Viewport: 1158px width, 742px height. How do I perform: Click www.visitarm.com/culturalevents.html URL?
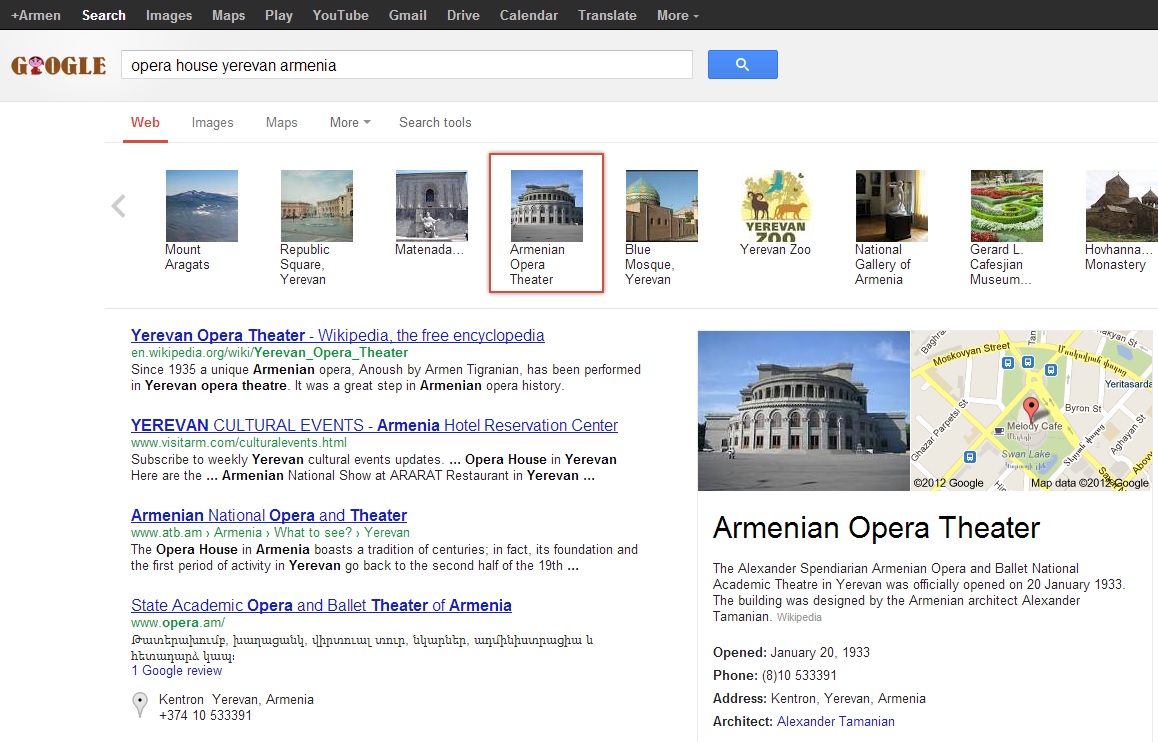coord(239,443)
